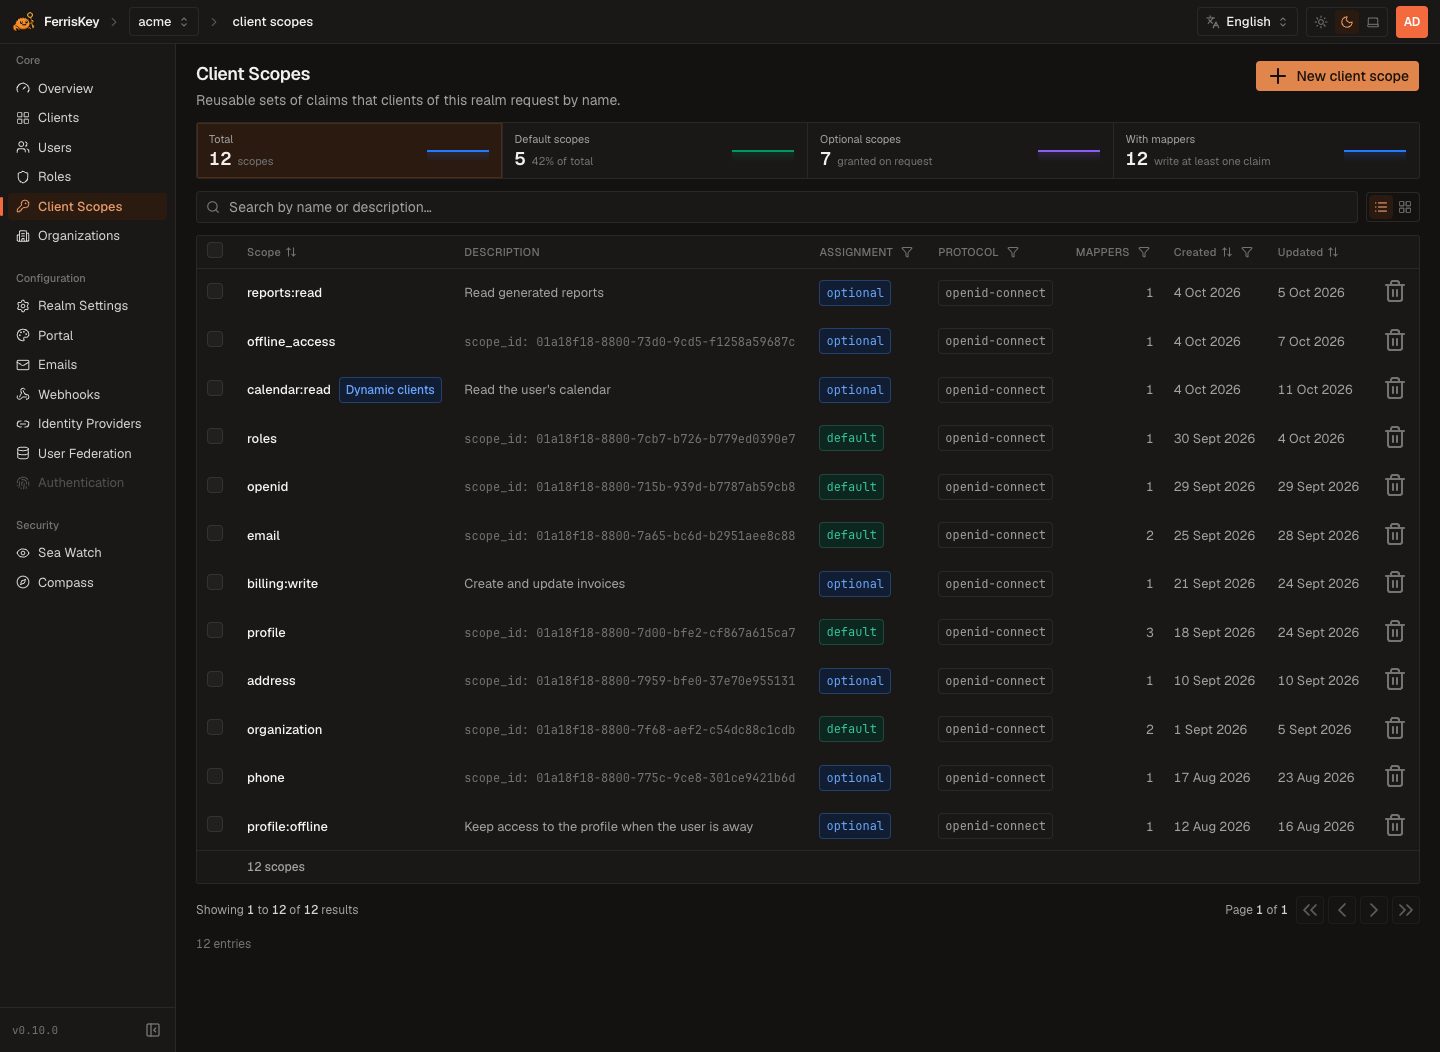The height and width of the screenshot is (1052, 1440).
Task: Go to the next page arrow
Action: pos(1374,910)
